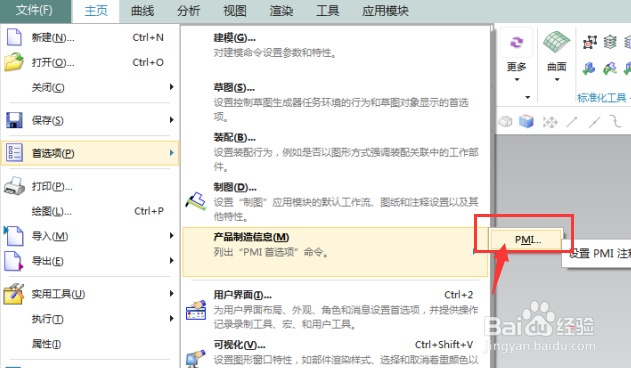
Task: Click the ruler check-mark icon
Action: (x=610, y=68)
